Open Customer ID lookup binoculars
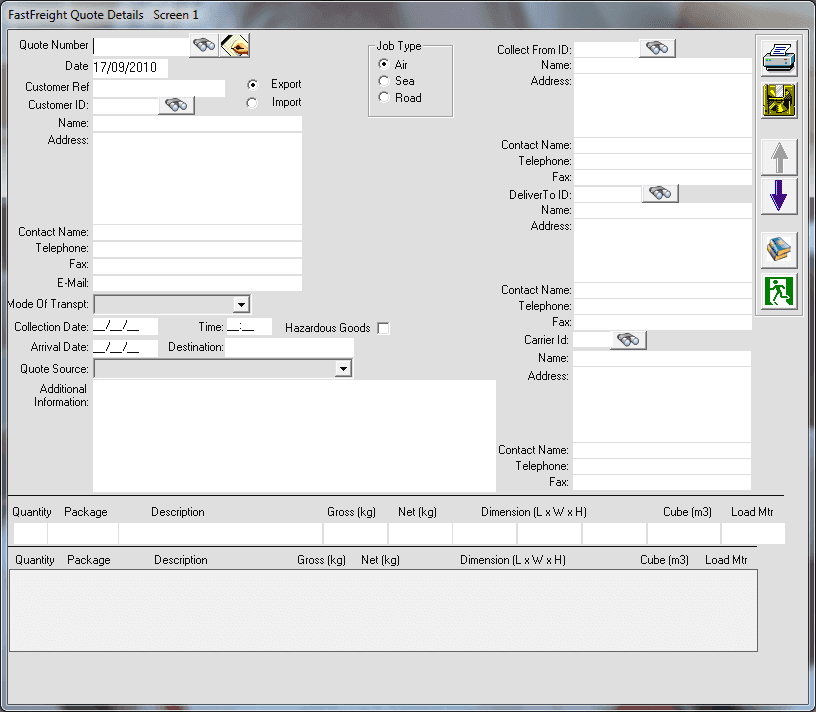 click(176, 105)
